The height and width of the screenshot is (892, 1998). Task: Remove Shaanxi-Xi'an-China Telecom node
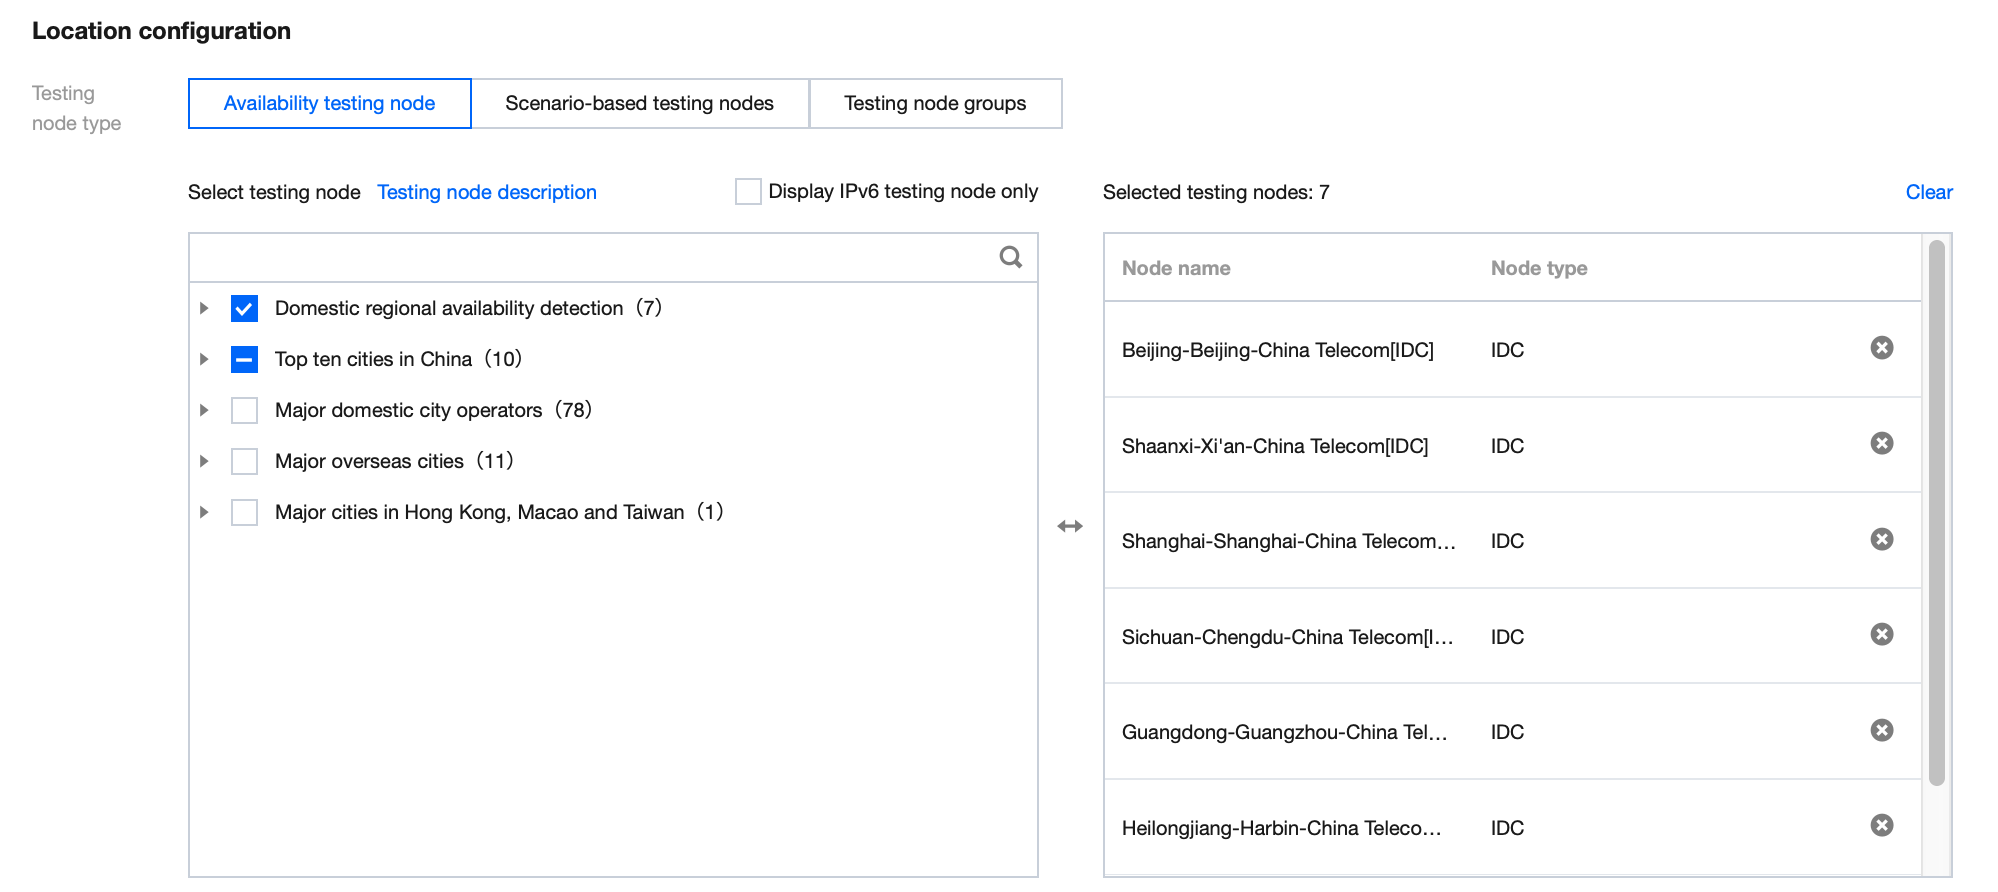tap(1881, 443)
